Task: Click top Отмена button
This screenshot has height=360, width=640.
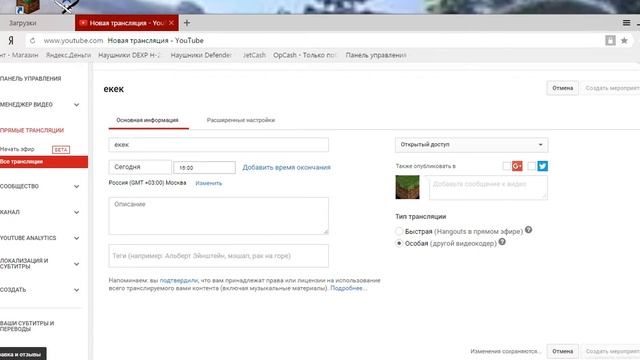Action: 562,88
